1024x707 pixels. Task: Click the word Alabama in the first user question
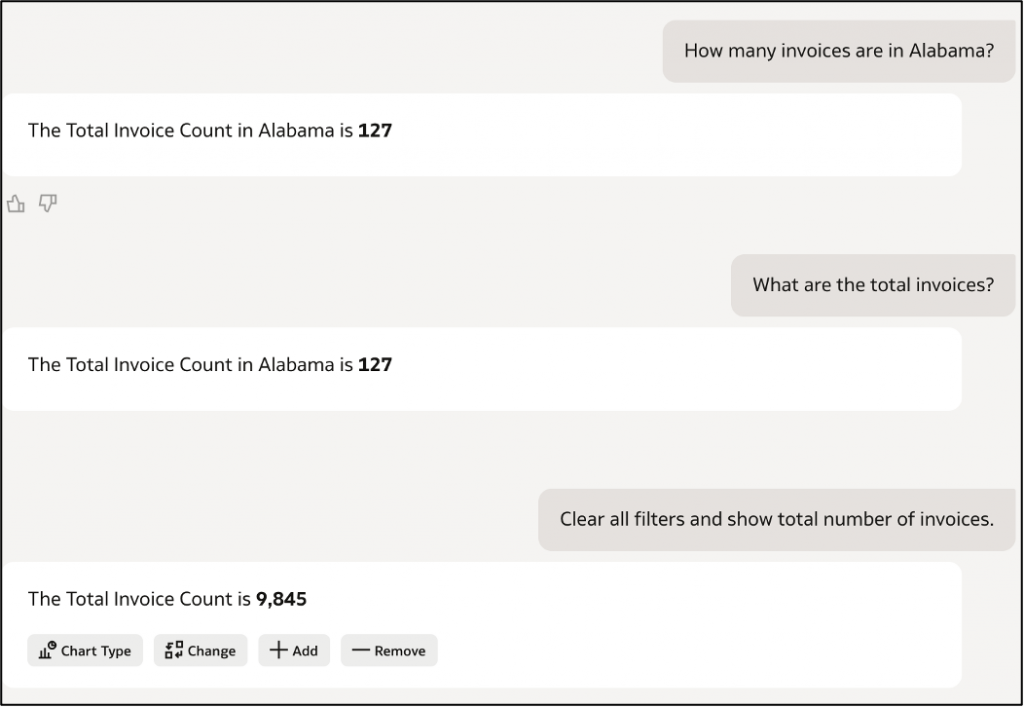(947, 51)
